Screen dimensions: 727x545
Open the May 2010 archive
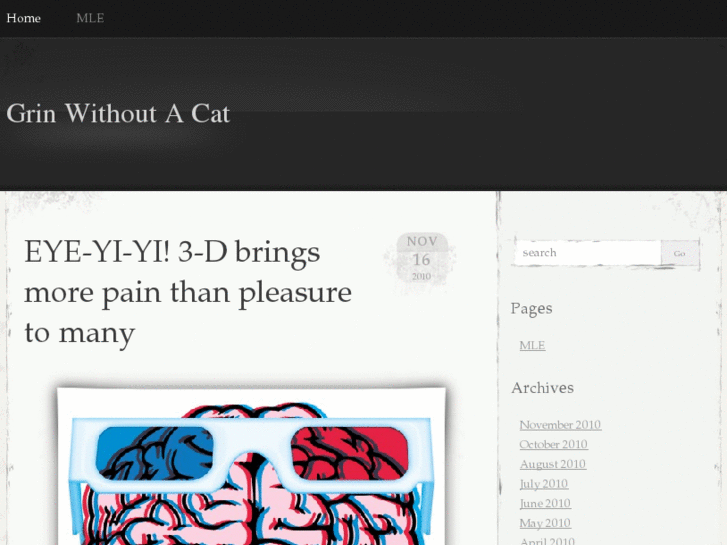click(x=545, y=523)
